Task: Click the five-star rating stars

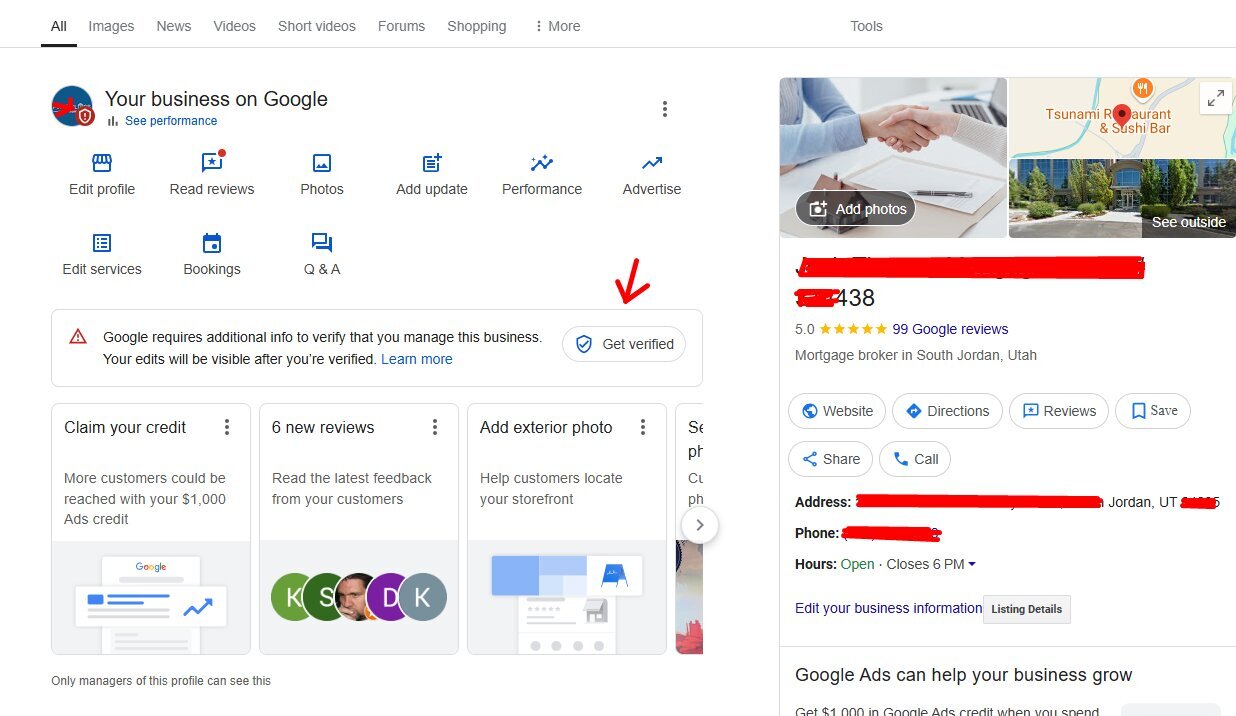Action: point(852,329)
